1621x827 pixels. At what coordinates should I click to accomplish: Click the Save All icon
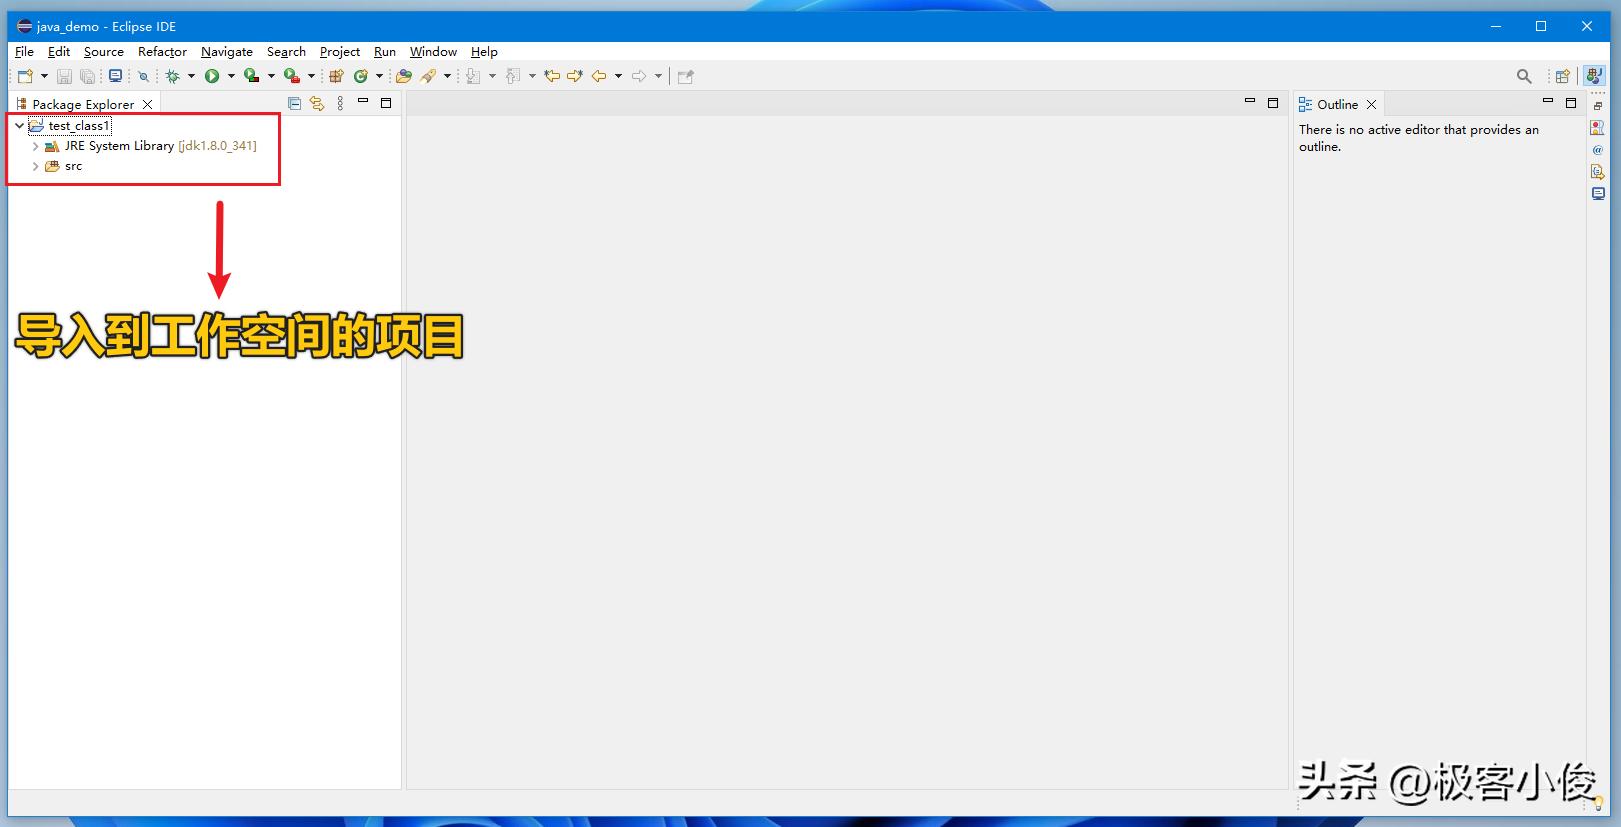coord(88,76)
